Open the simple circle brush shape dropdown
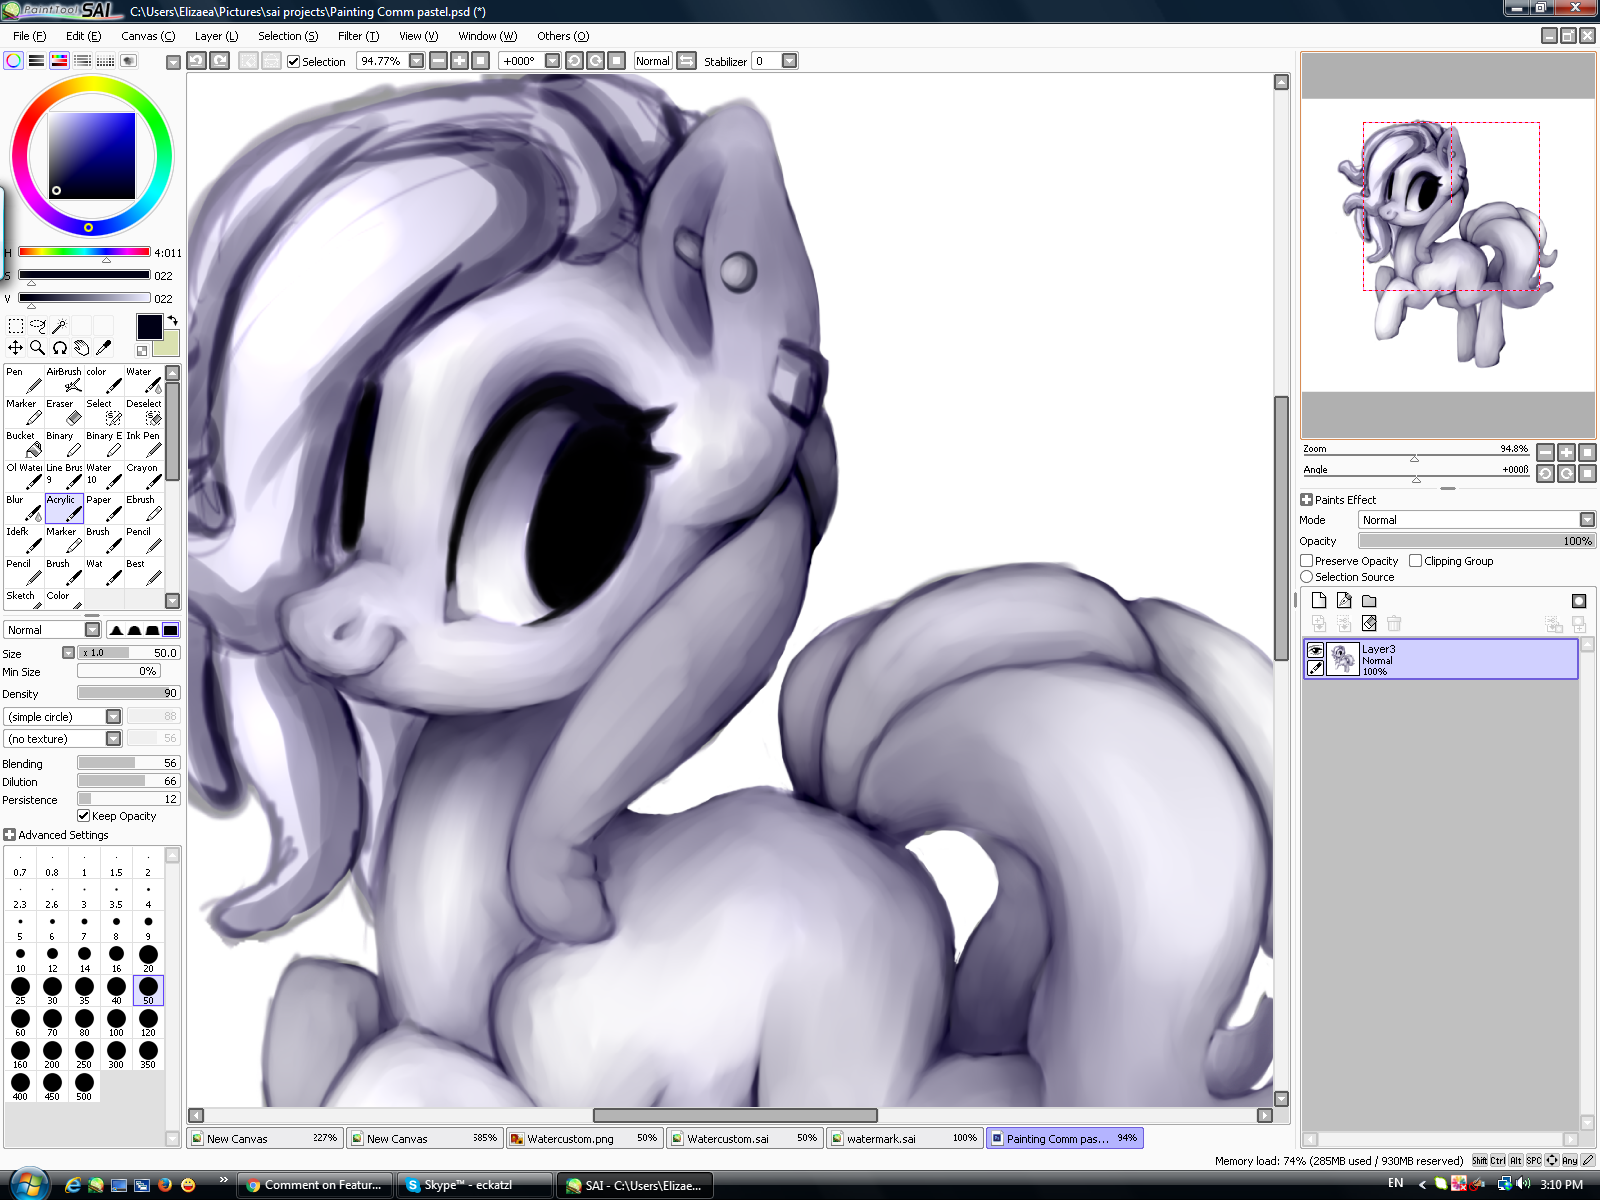Viewport: 1600px width, 1200px height. pos(114,717)
